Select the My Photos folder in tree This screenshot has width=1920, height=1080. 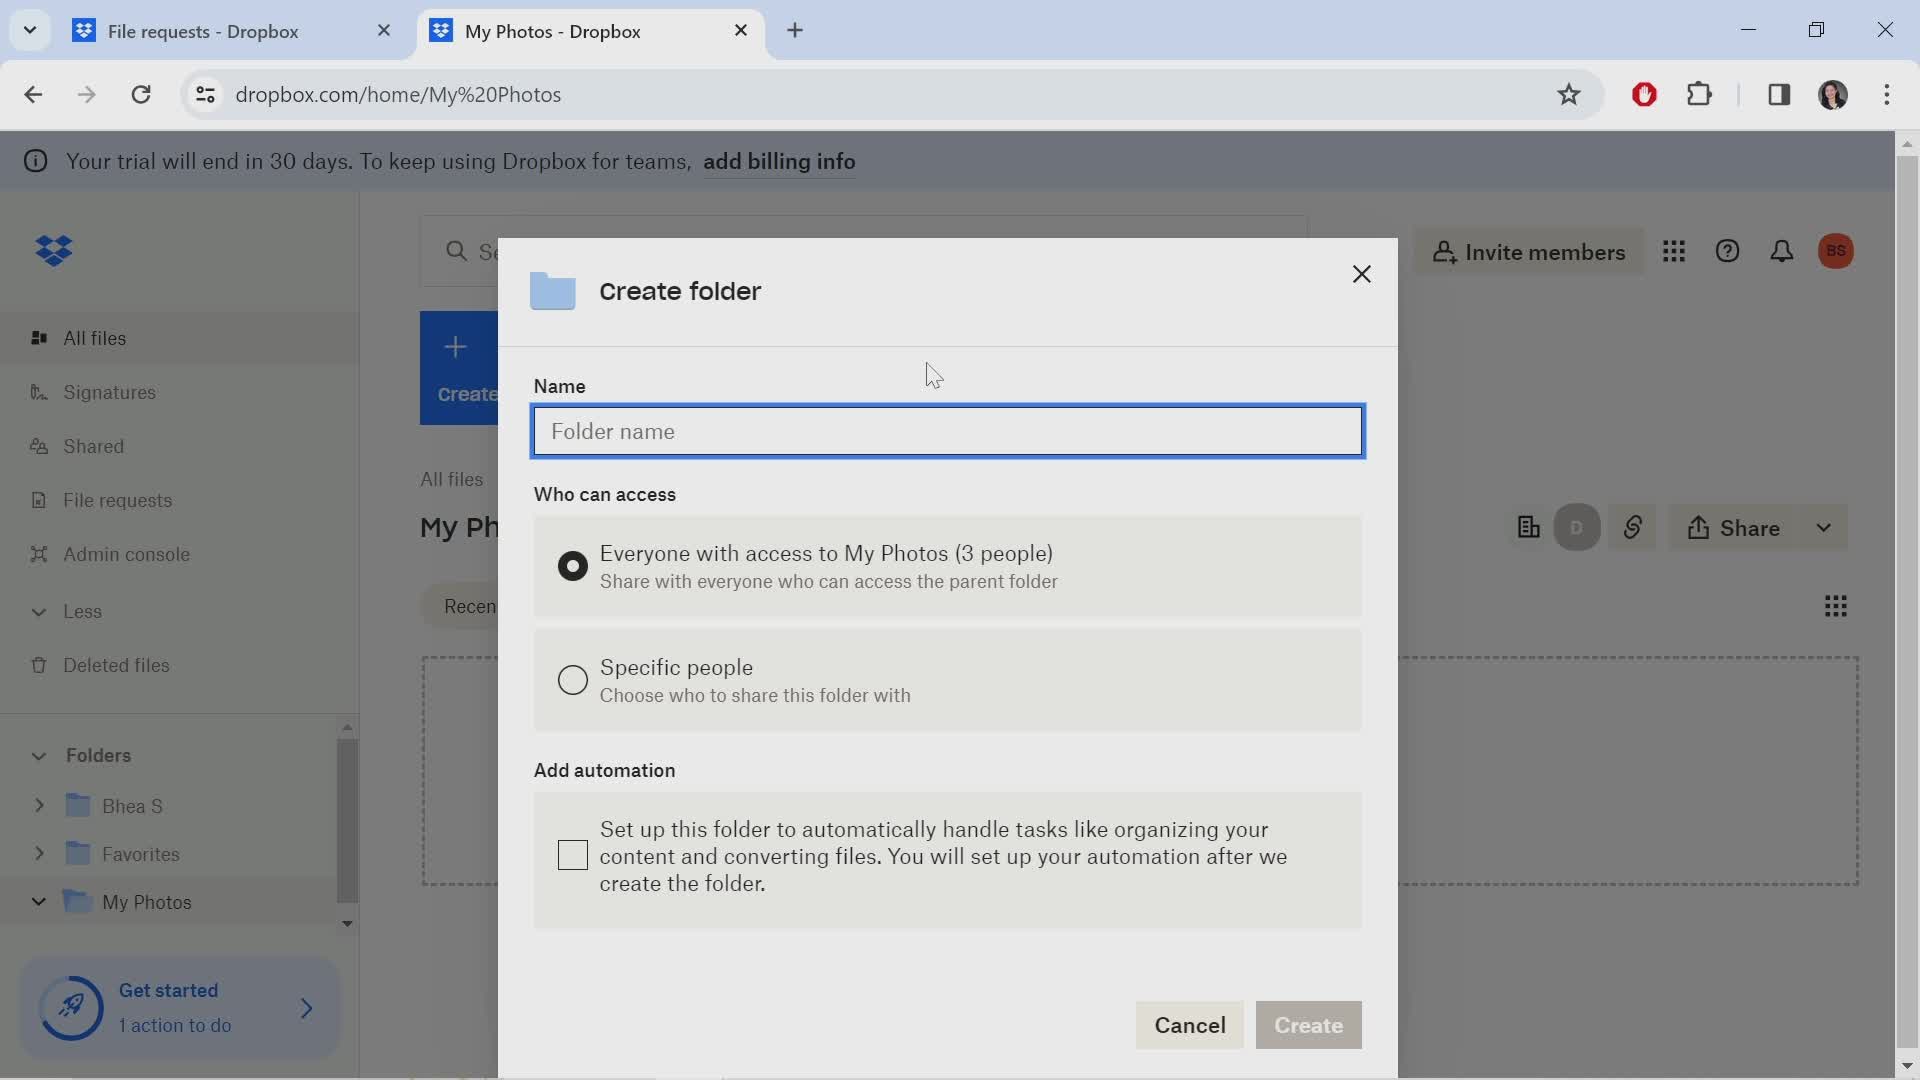[146, 902]
